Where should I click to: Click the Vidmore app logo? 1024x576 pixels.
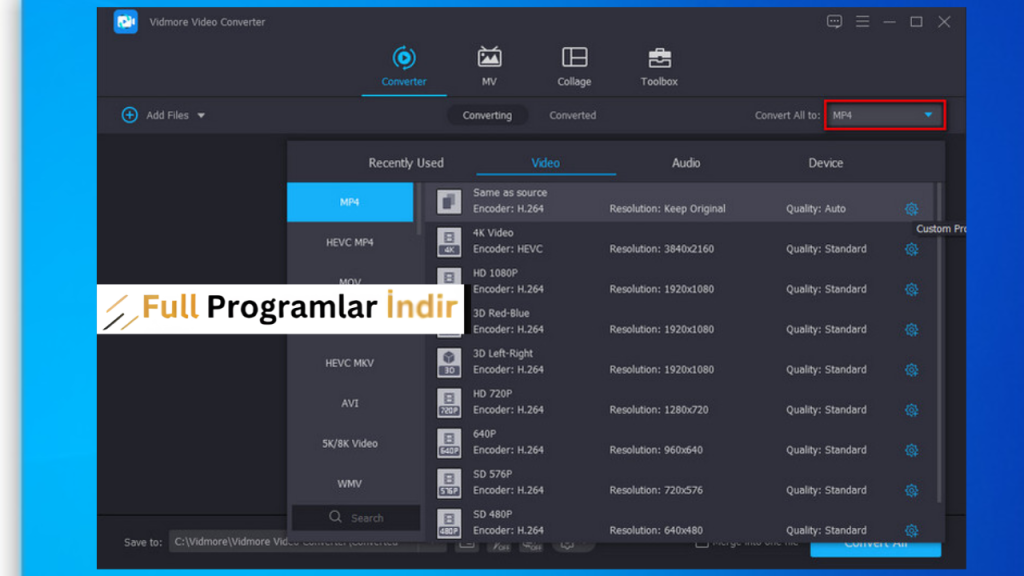(x=125, y=22)
